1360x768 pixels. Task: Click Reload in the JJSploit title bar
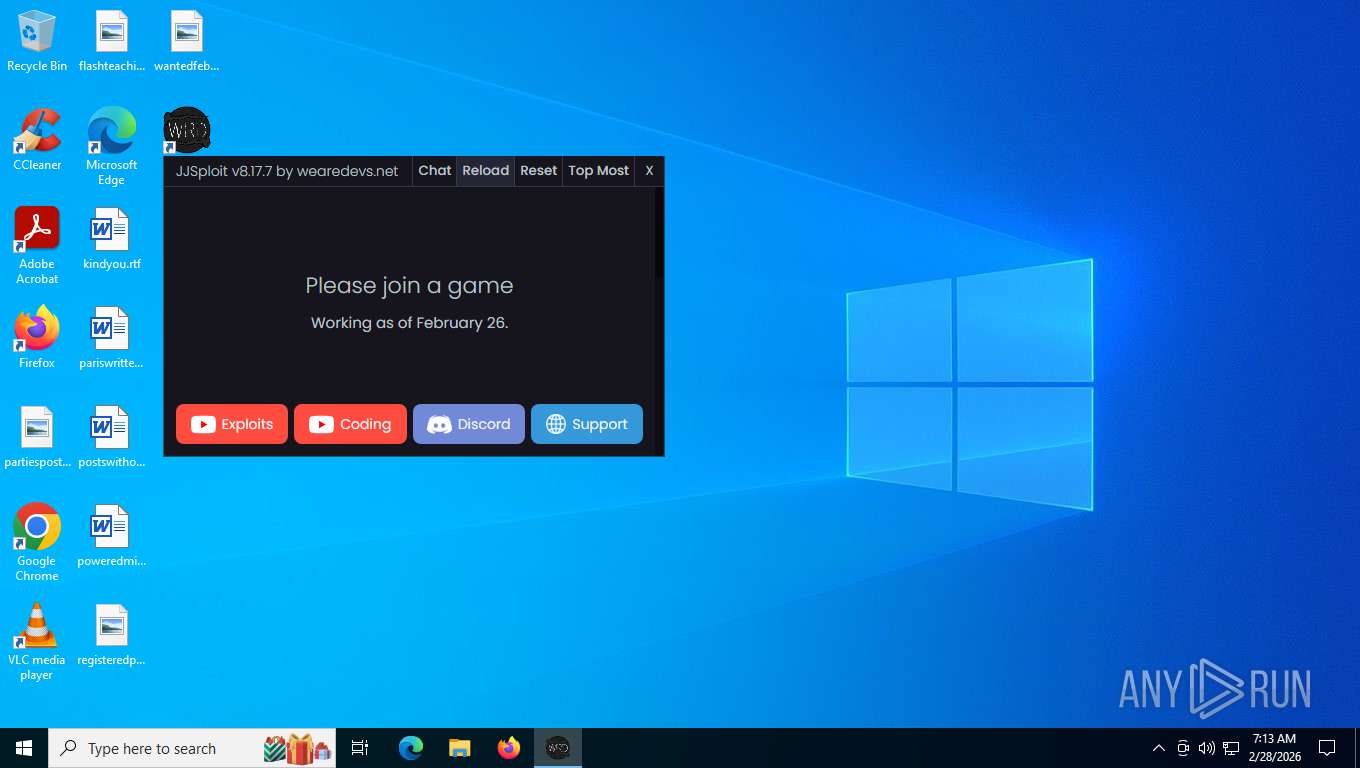486,171
